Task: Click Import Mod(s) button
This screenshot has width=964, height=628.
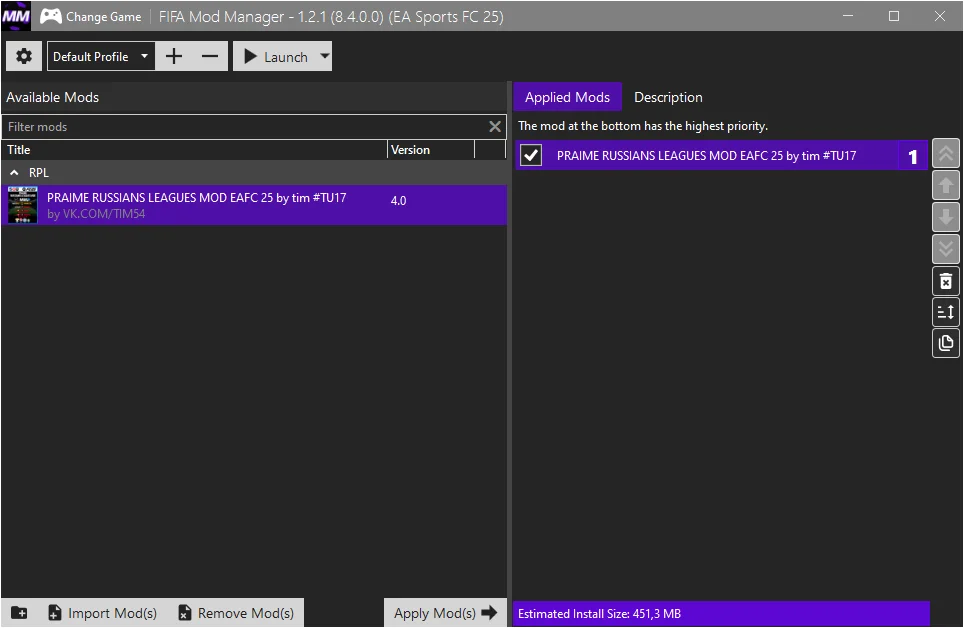Action: (103, 613)
